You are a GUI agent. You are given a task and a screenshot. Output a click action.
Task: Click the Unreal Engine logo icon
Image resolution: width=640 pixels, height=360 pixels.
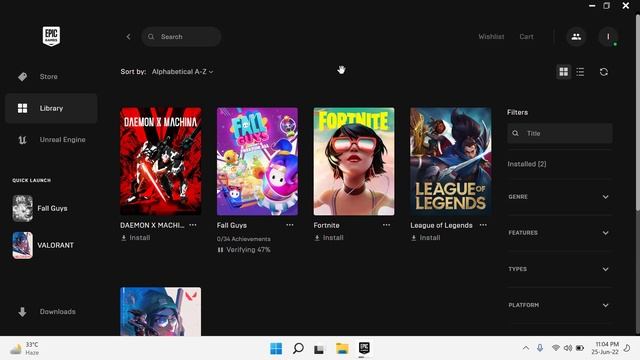pyautogui.click(x=22, y=140)
